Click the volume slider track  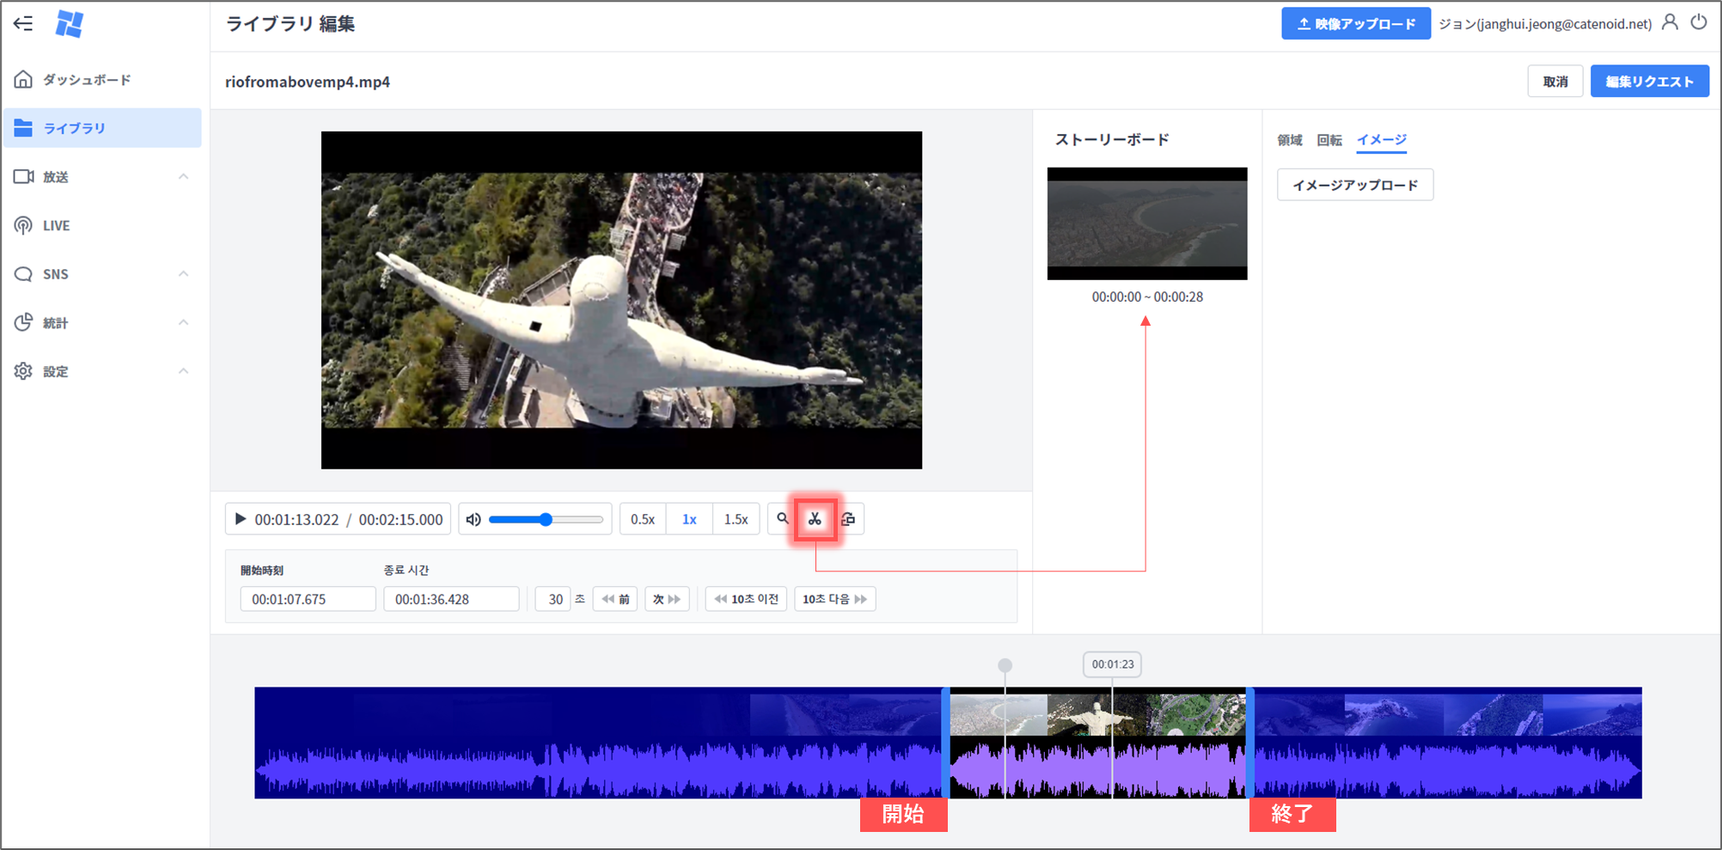pos(546,520)
